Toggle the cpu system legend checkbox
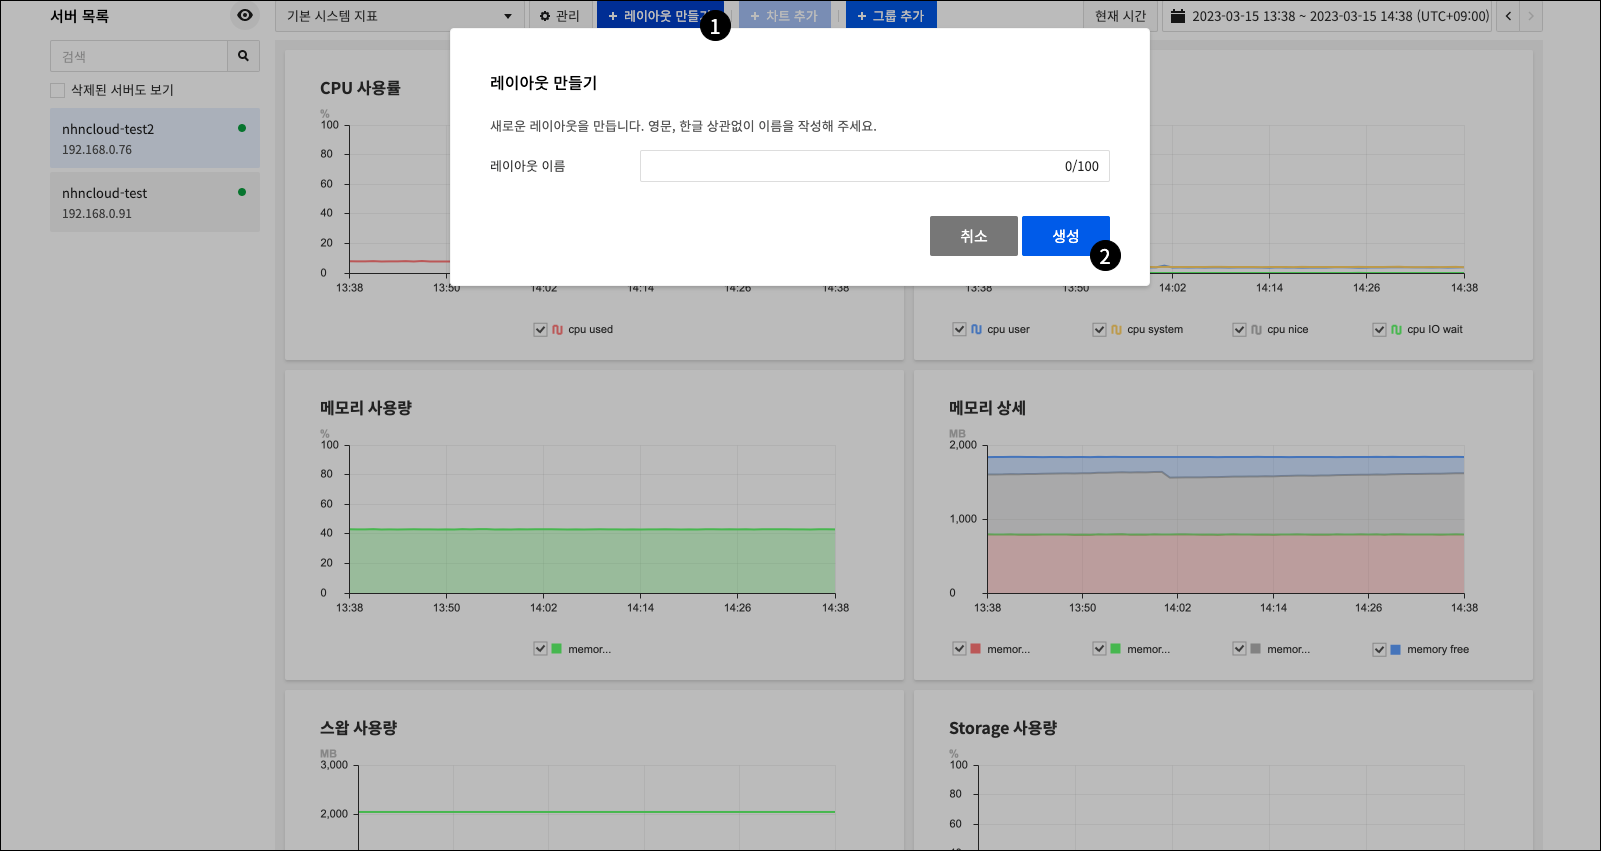Image resolution: width=1601 pixels, height=851 pixels. [x=1099, y=329]
